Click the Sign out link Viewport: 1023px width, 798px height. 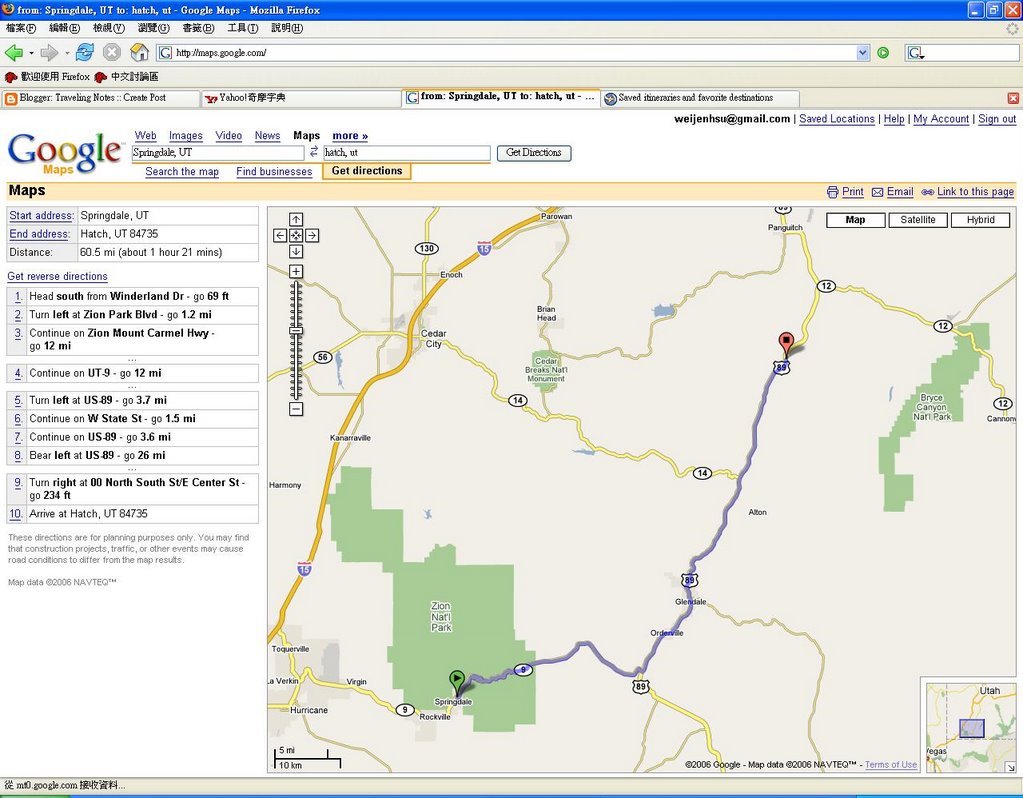click(x=997, y=119)
